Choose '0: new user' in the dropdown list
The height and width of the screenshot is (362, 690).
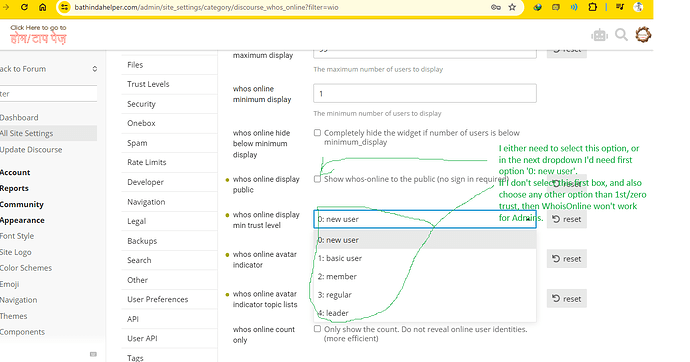(425, 240)
